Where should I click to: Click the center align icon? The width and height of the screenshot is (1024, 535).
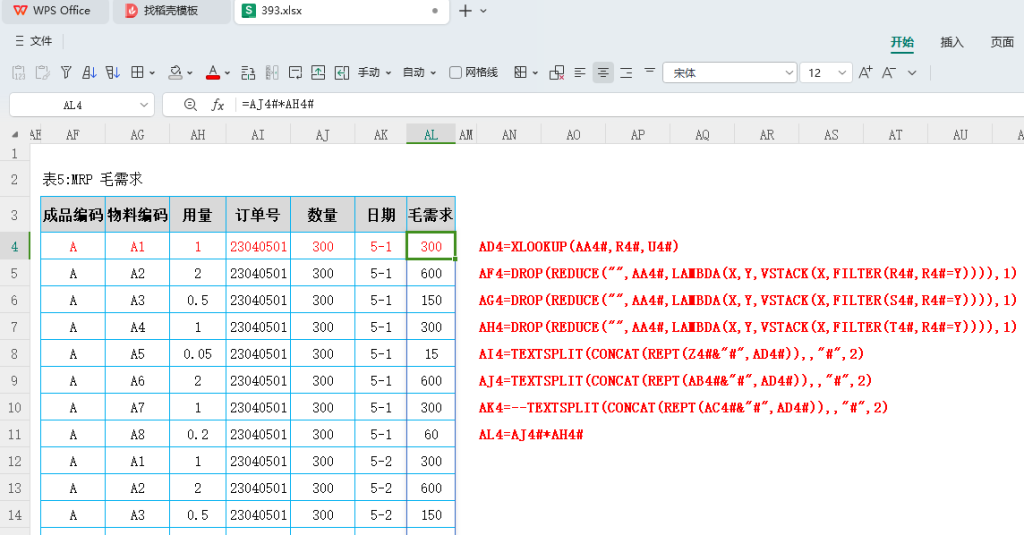pos(603,73)
